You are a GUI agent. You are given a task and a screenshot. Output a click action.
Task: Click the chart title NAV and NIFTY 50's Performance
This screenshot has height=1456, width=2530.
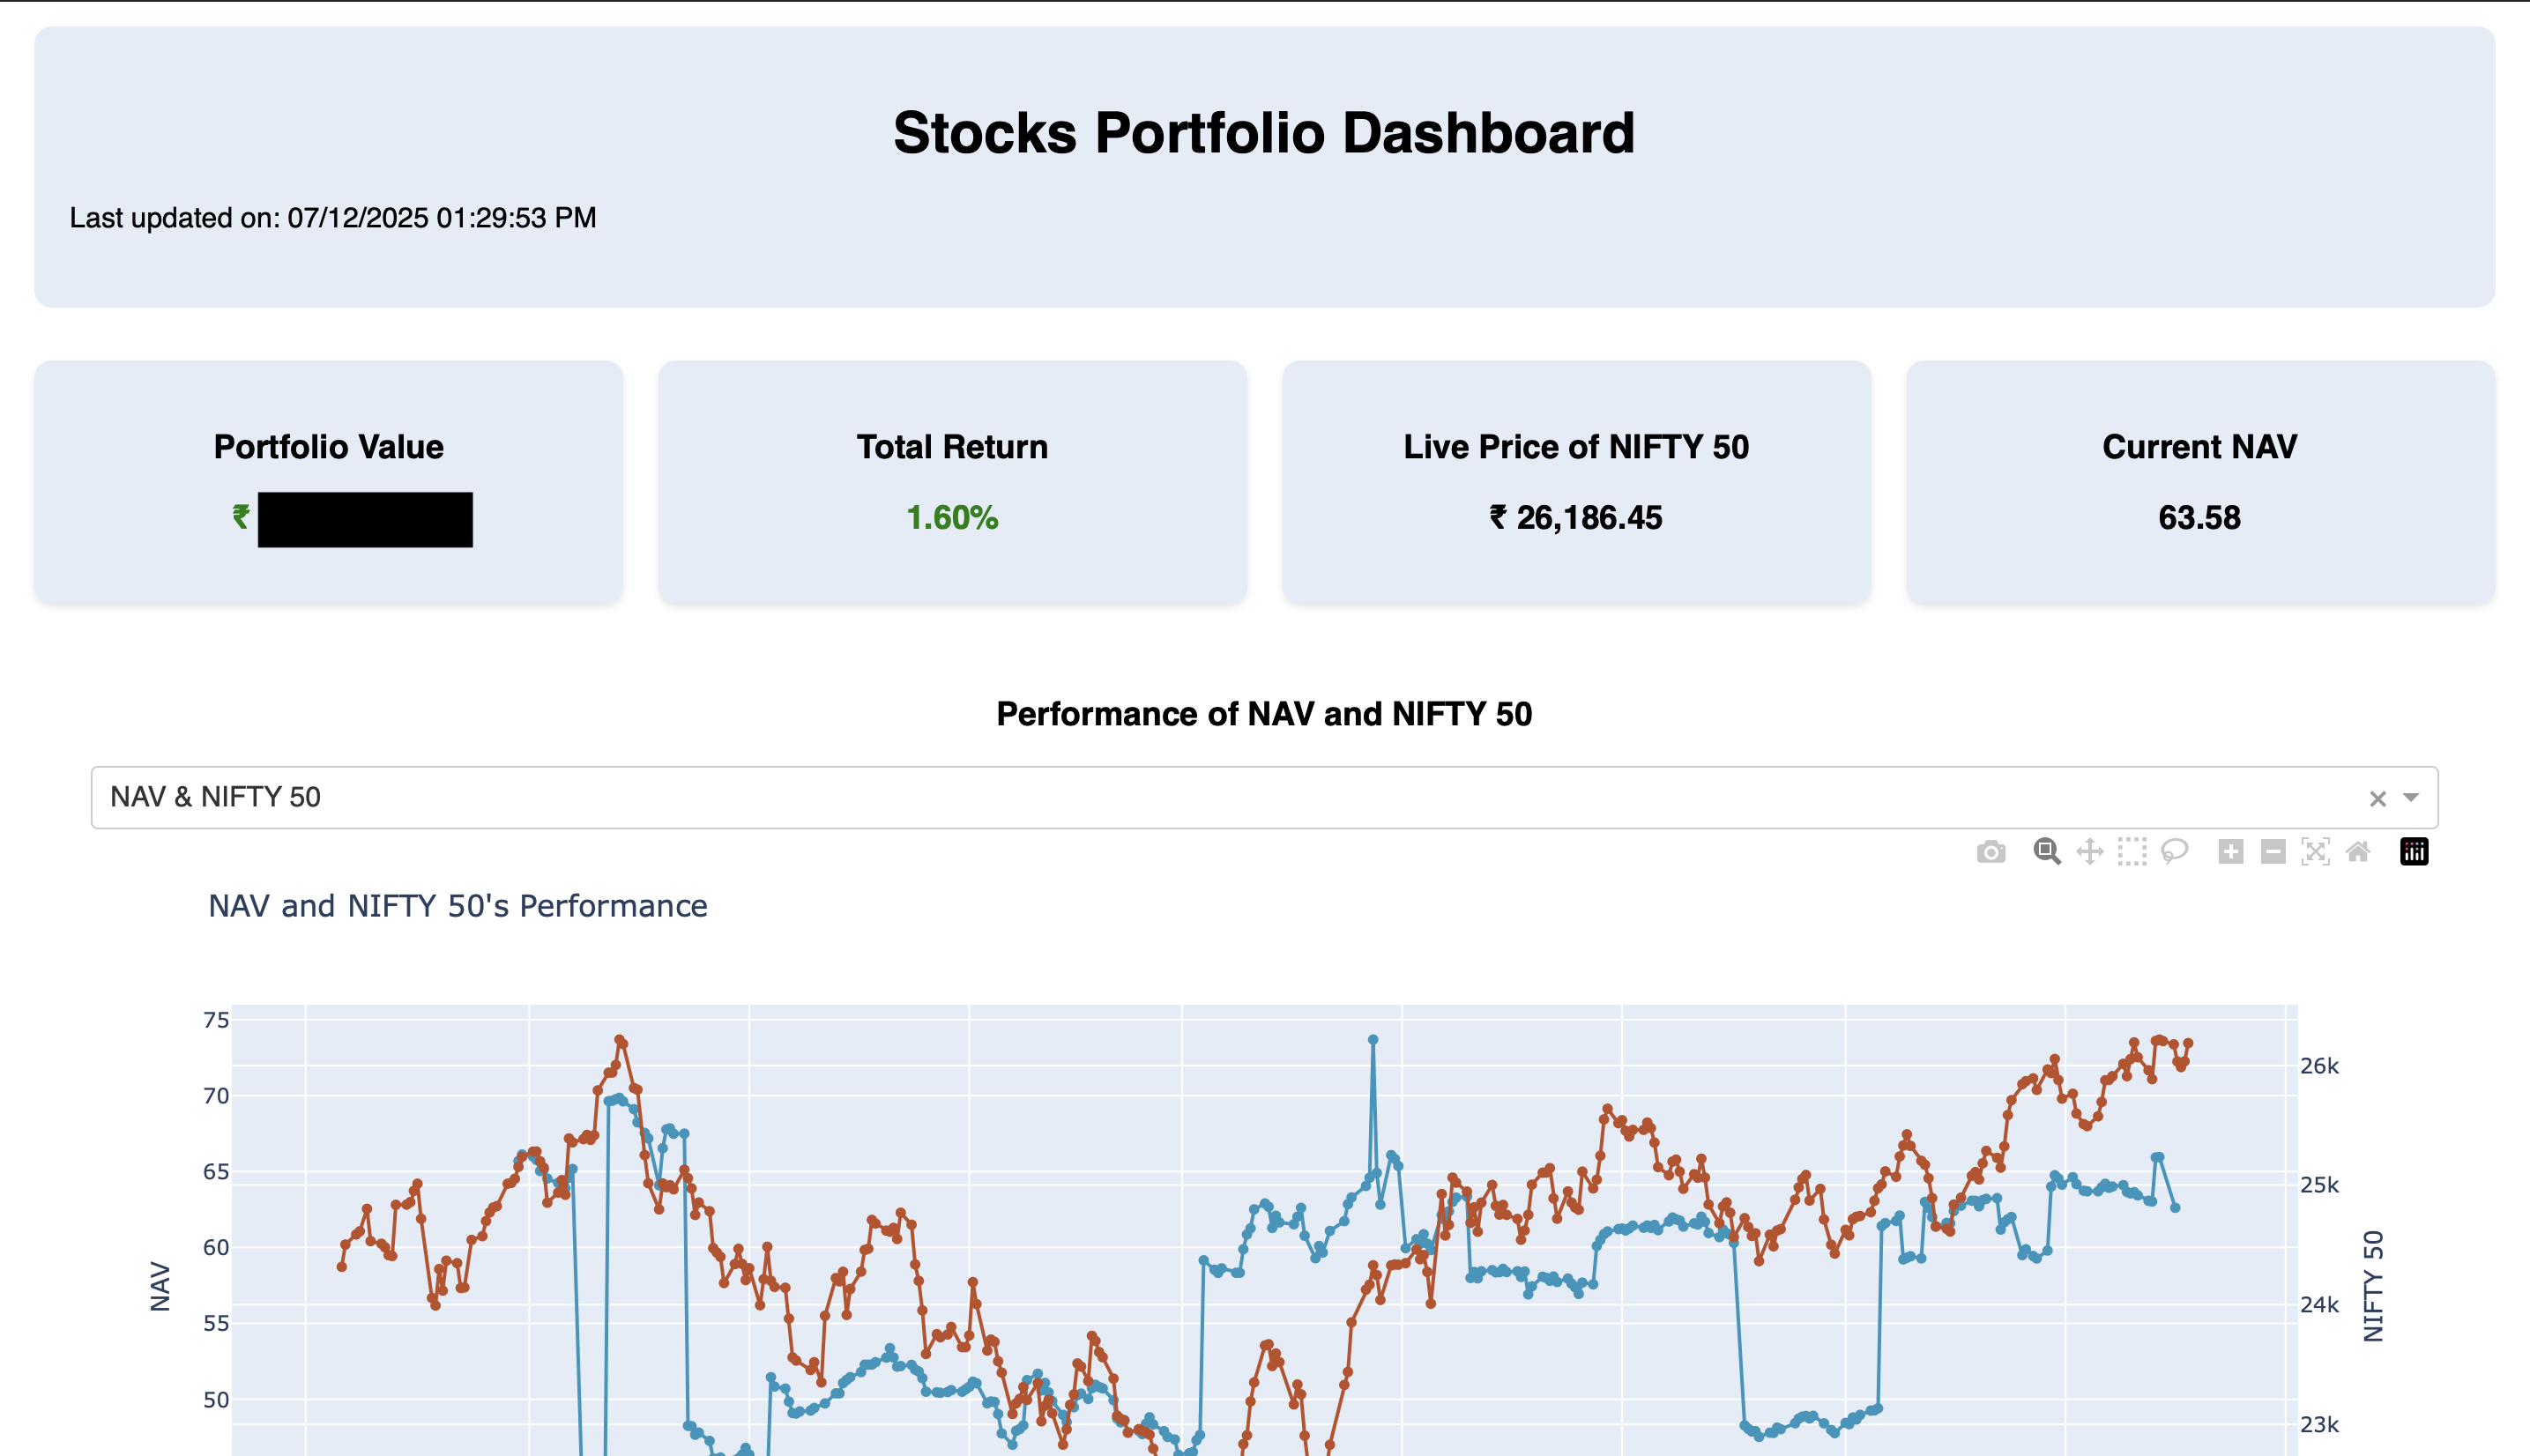coord(457,906)
